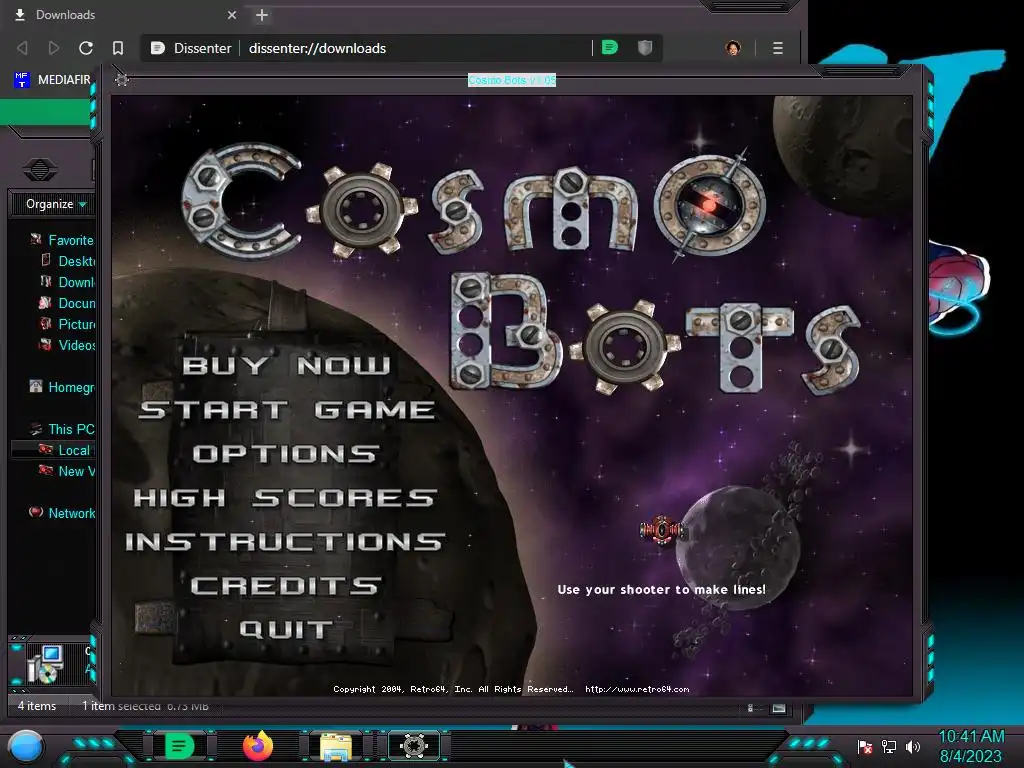Click installer icon in Explorer details pane
The height and width of the screenshot is (768, 1024).
[x=44, y=664]
